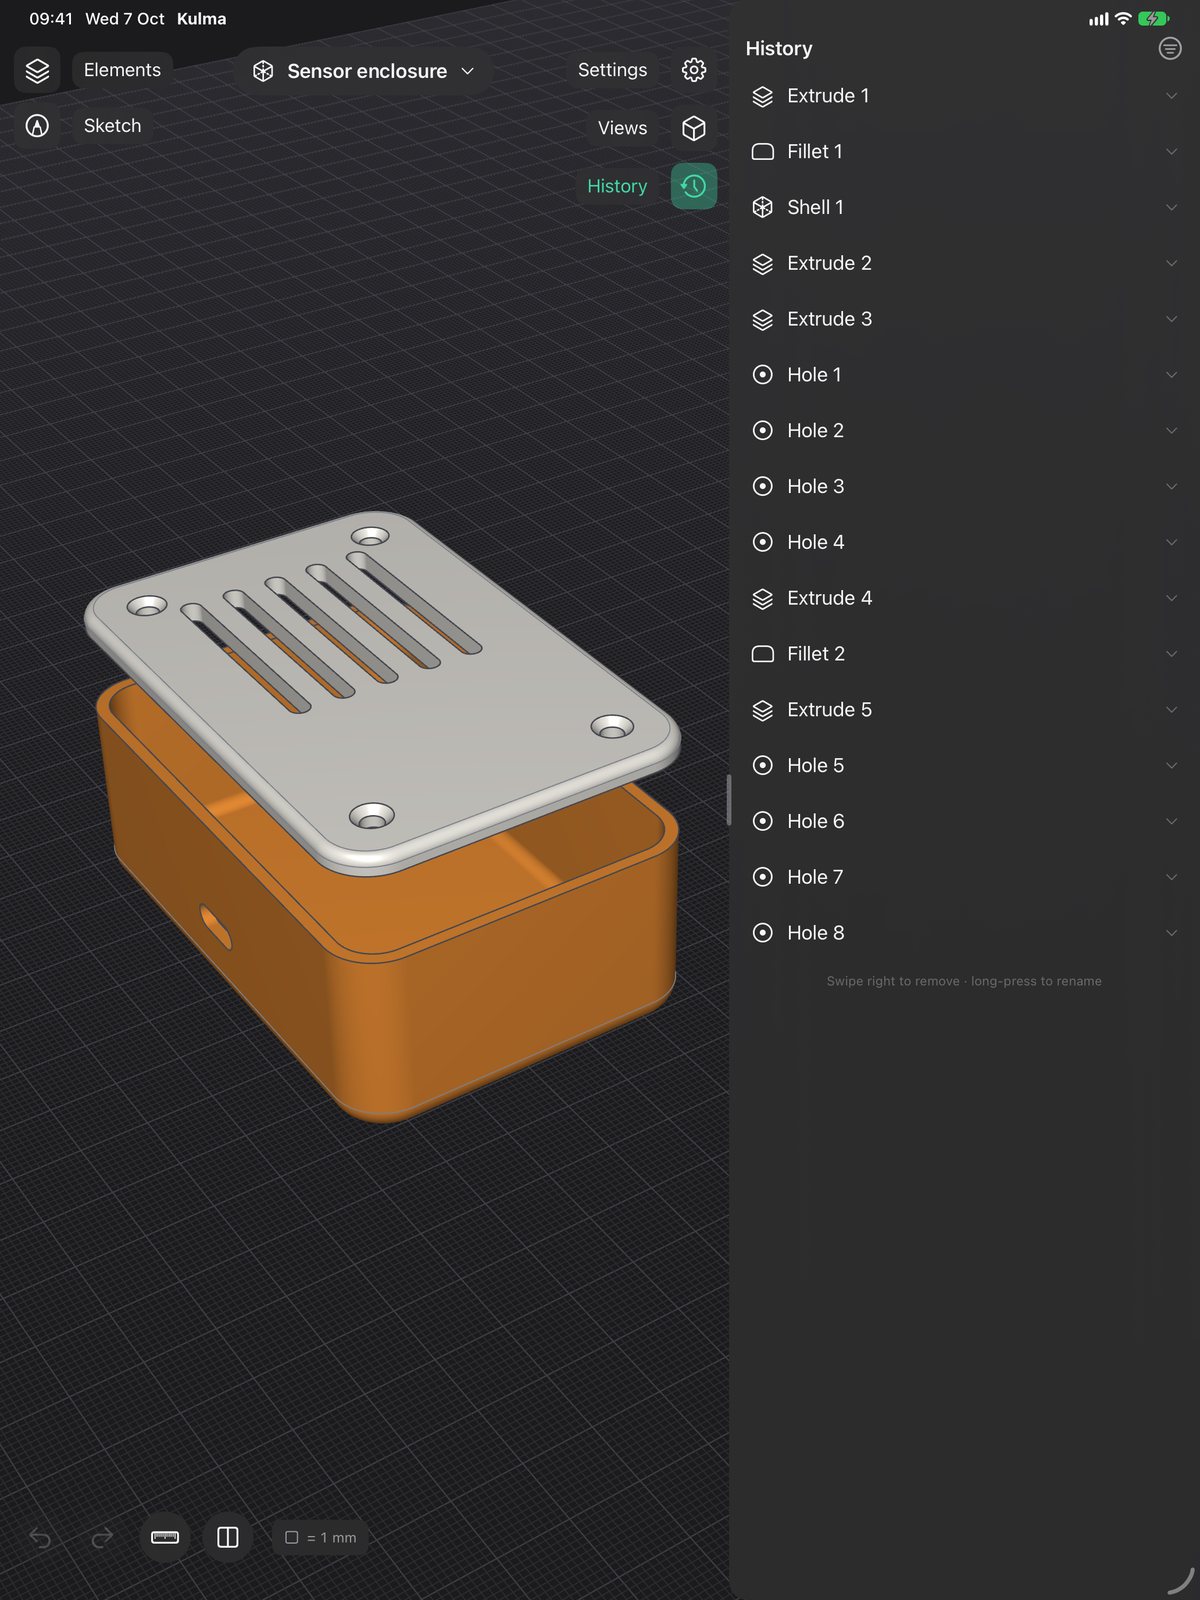This screenshot has width=1200, height=1600.
Task: Select the Extrude 1 history step
Action: coord(964,96)
